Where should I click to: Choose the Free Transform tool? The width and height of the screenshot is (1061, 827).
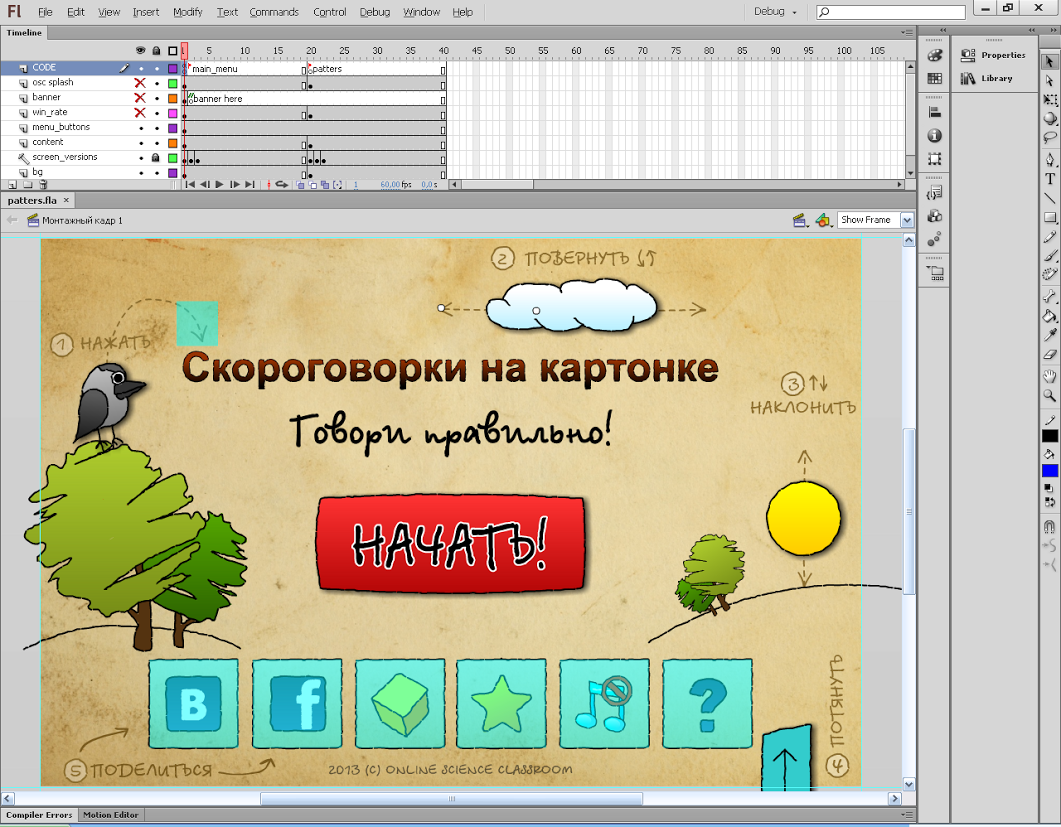coord(1049,99)
